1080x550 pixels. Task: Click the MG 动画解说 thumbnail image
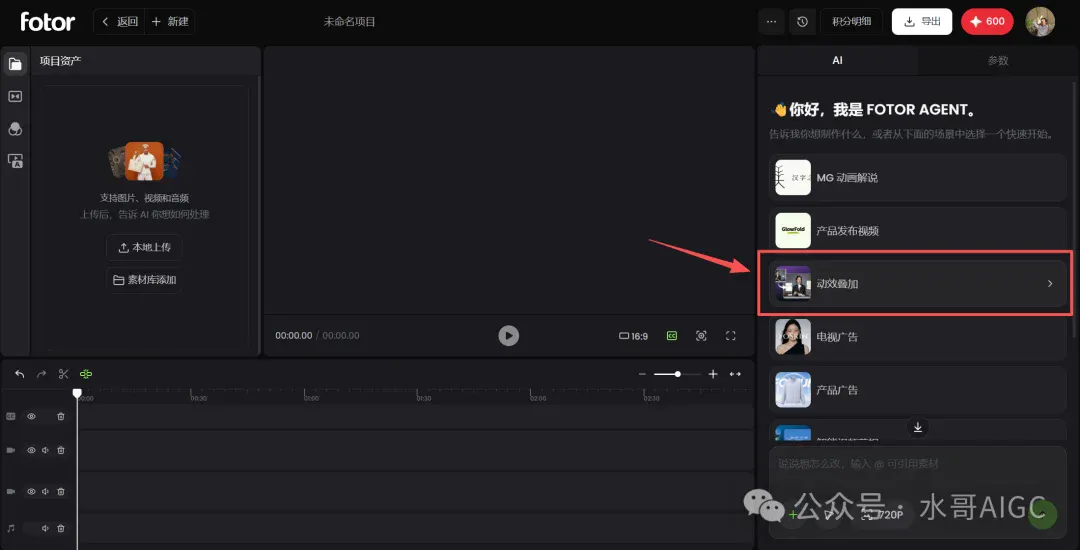[x=793, y=178]
